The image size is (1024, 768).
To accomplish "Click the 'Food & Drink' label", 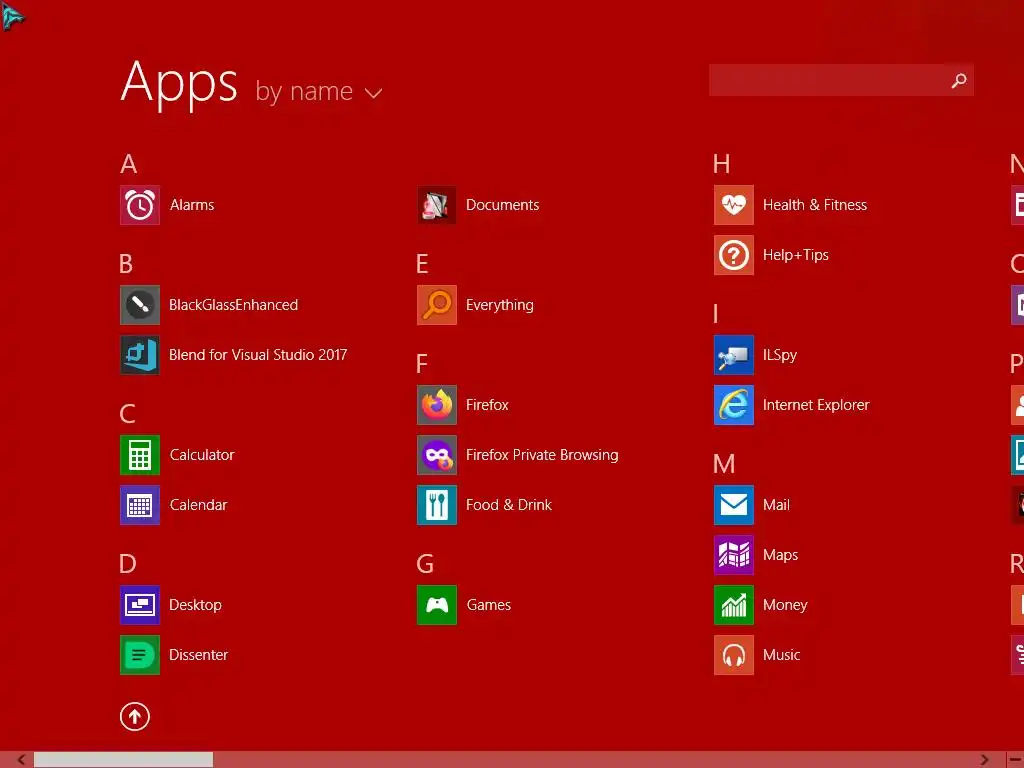I will tap(509, 505).
